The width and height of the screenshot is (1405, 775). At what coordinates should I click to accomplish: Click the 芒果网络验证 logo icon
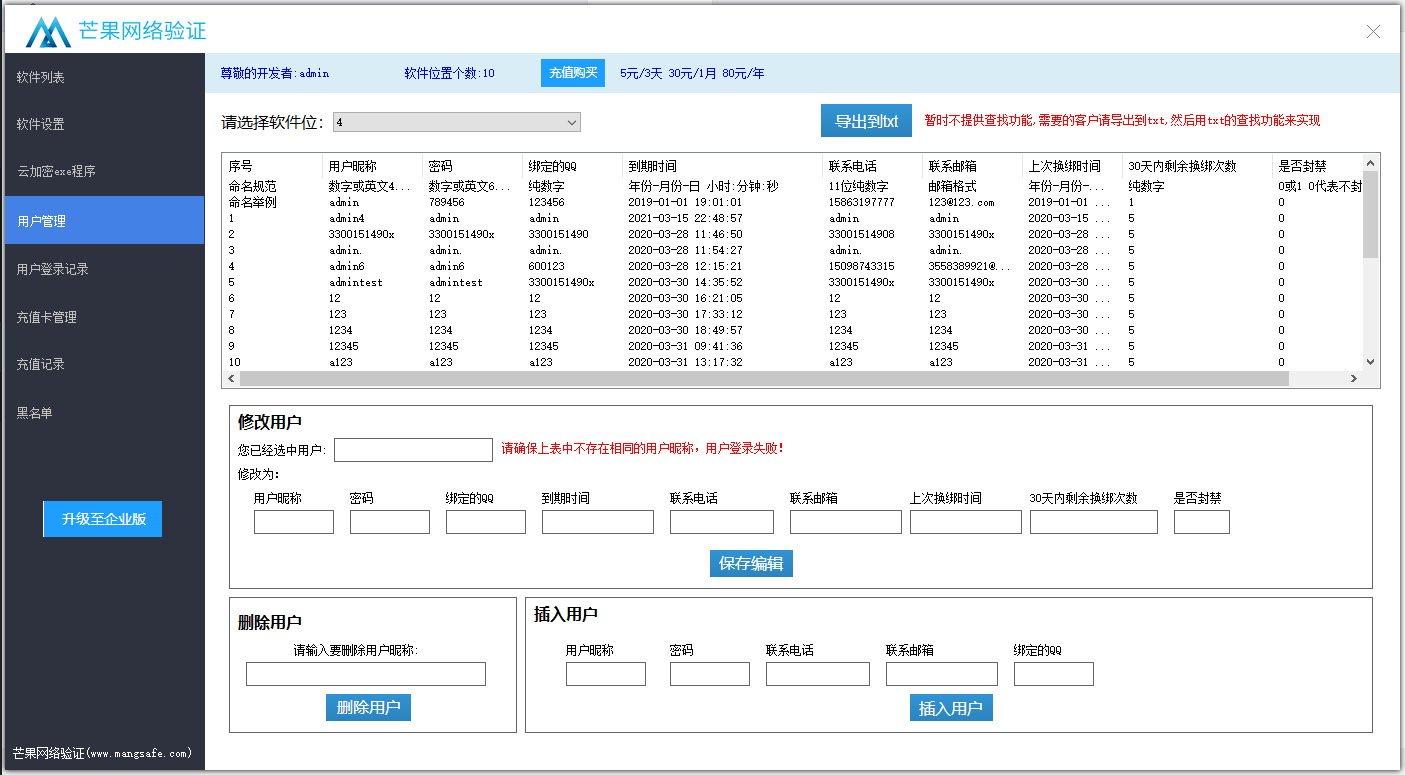[48, 31]
